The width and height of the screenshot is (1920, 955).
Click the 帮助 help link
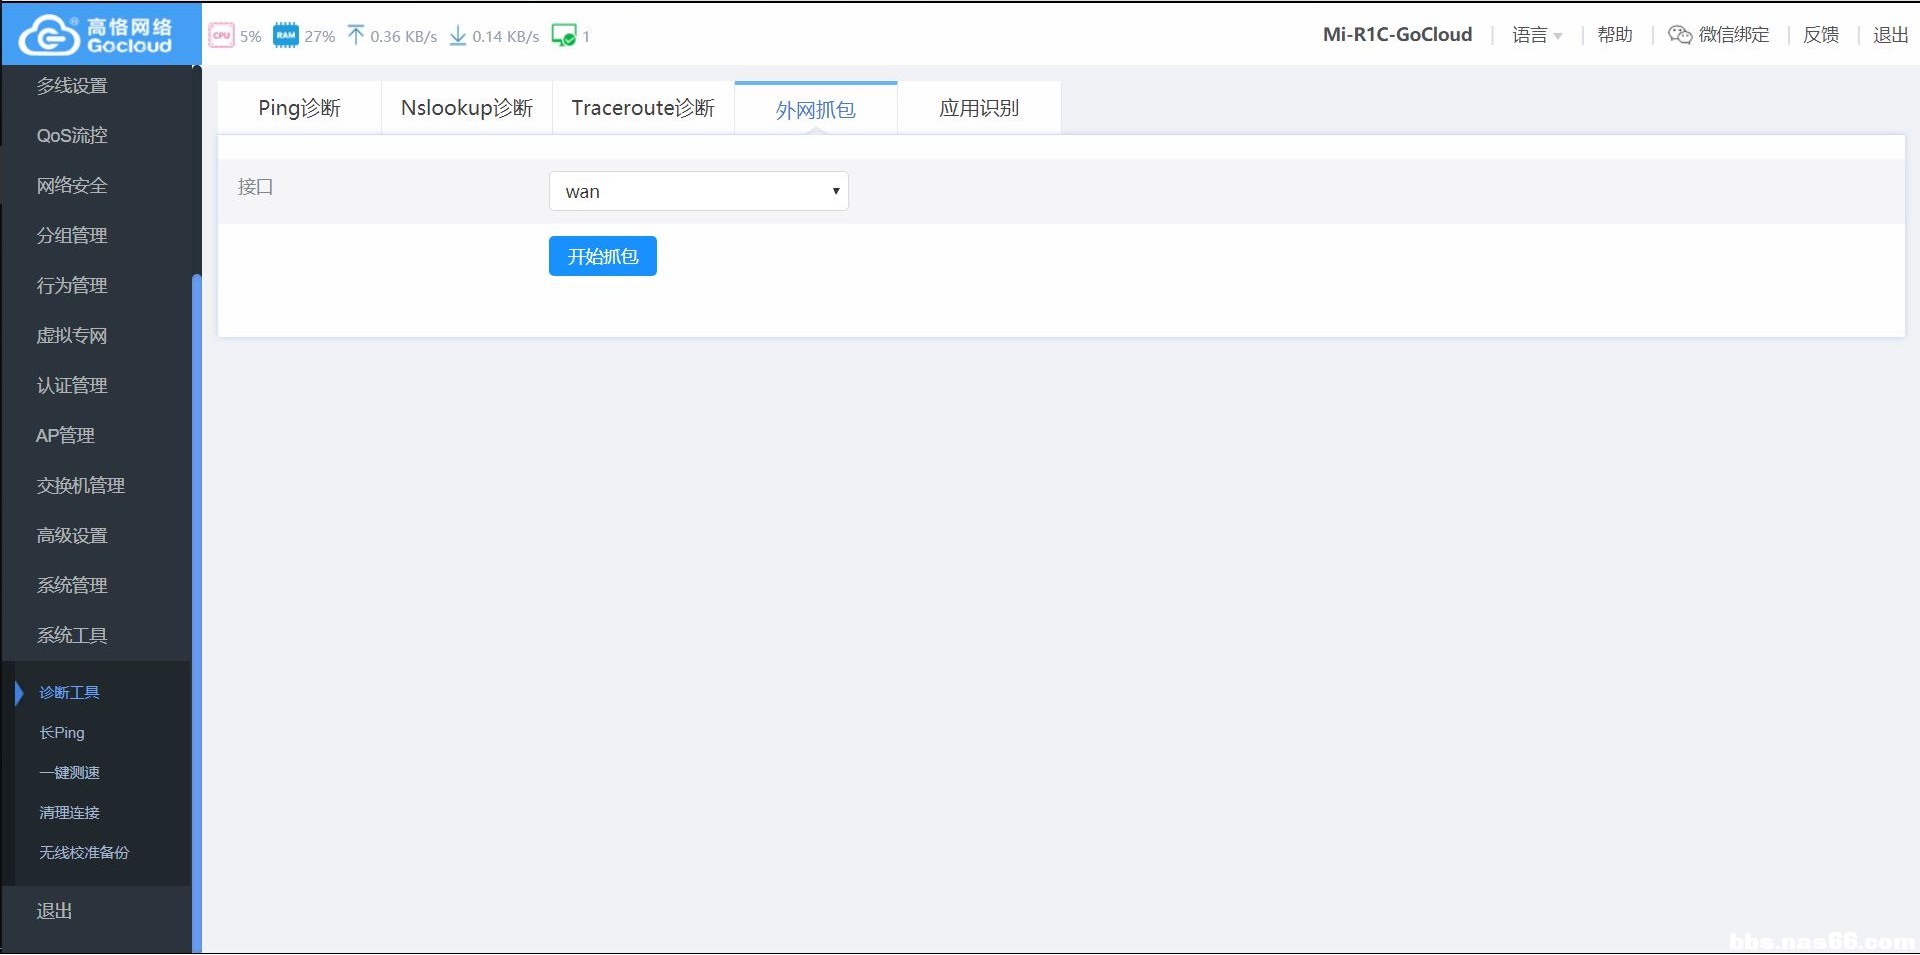tap(1614, 35)
